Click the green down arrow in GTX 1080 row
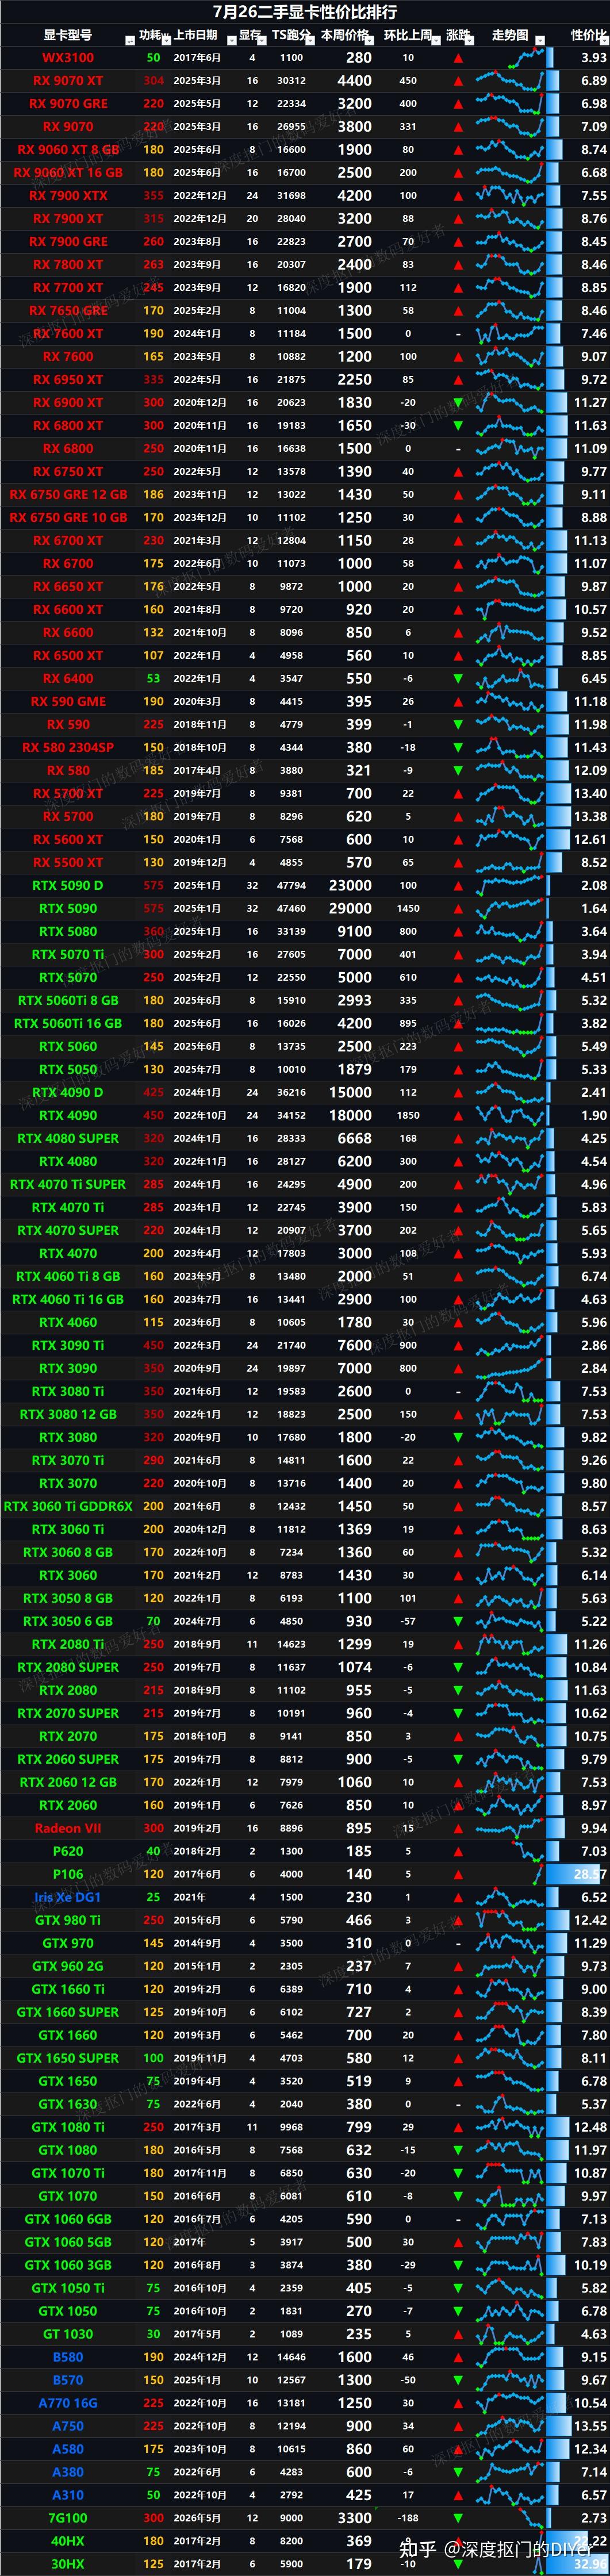 [458, 2151]
